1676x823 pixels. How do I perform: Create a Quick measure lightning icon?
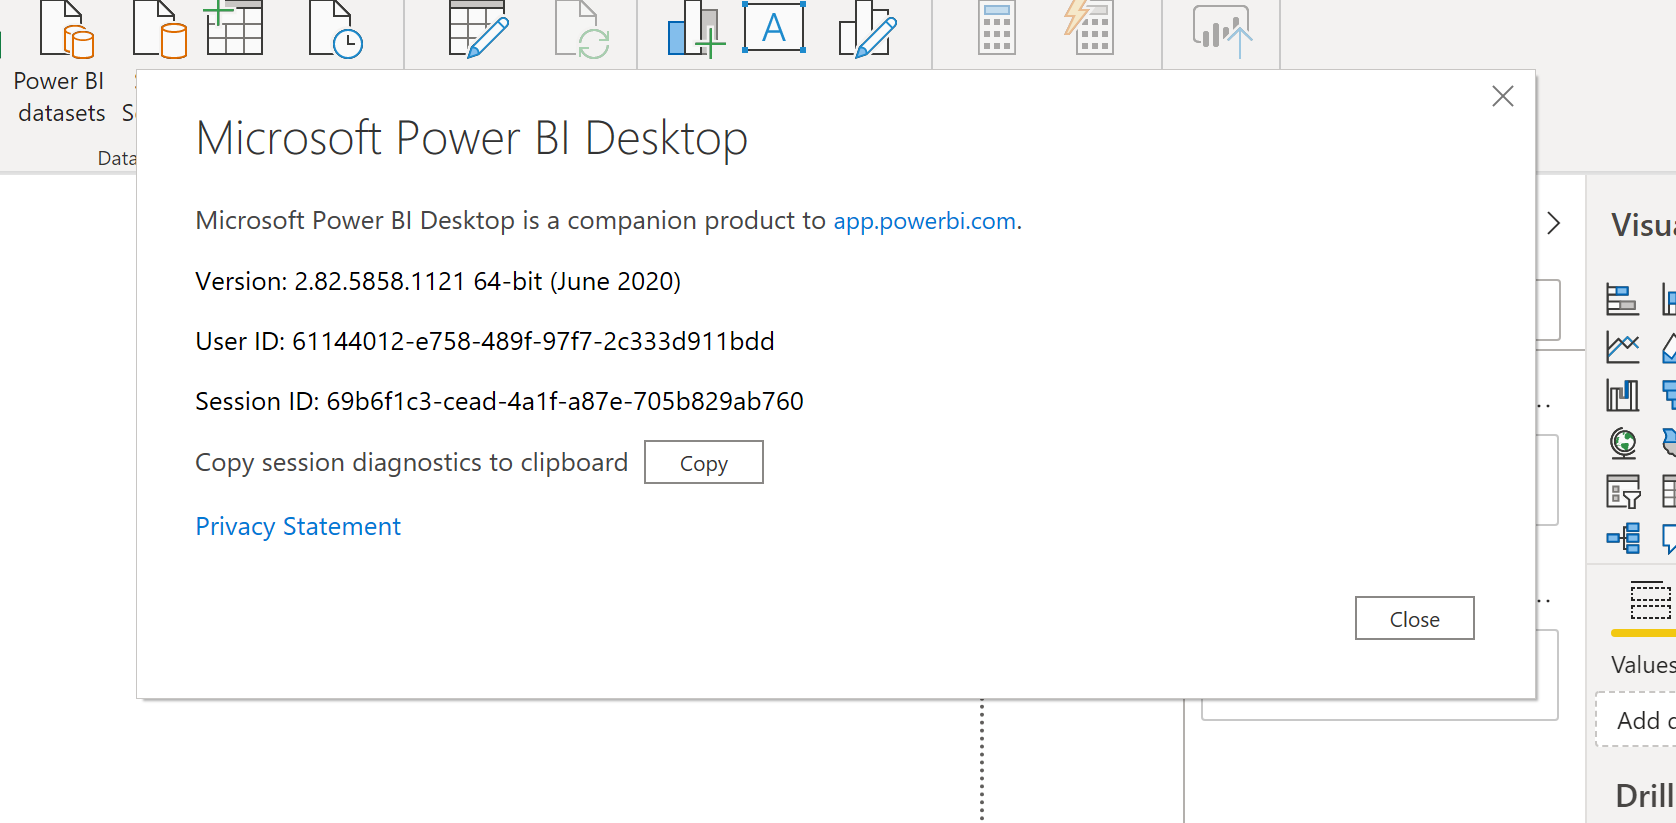(x=1089, y=27)
